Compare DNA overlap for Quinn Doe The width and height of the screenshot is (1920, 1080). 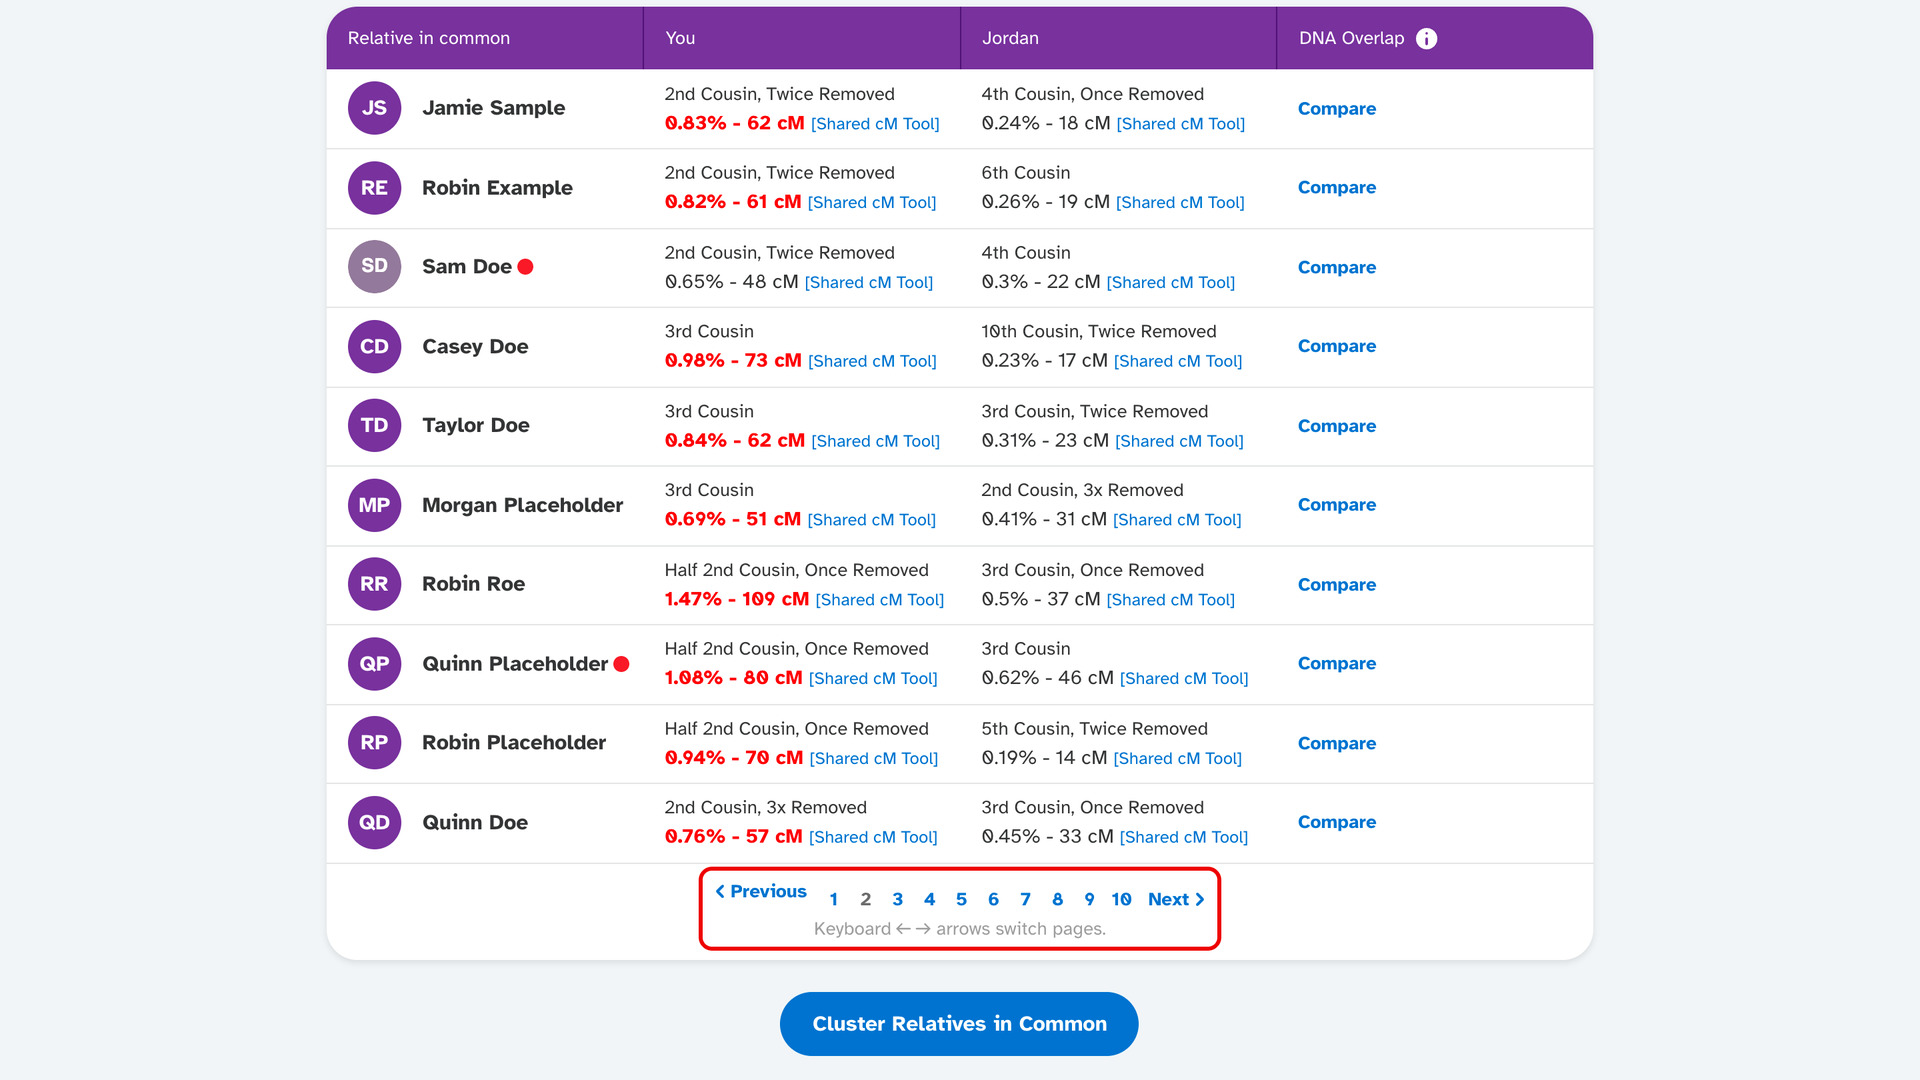[1336, 822]
